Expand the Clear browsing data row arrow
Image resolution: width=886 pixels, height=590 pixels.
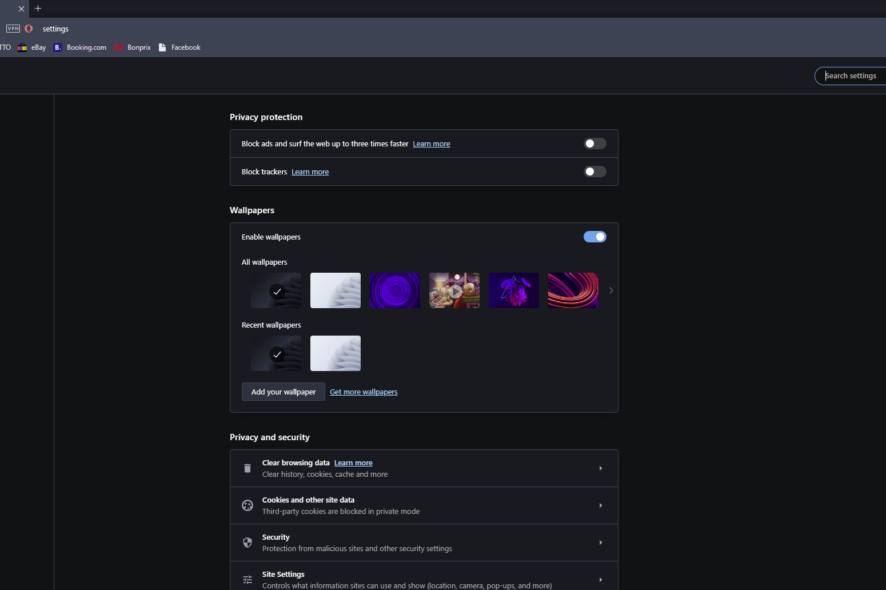[x=601, y=468]
